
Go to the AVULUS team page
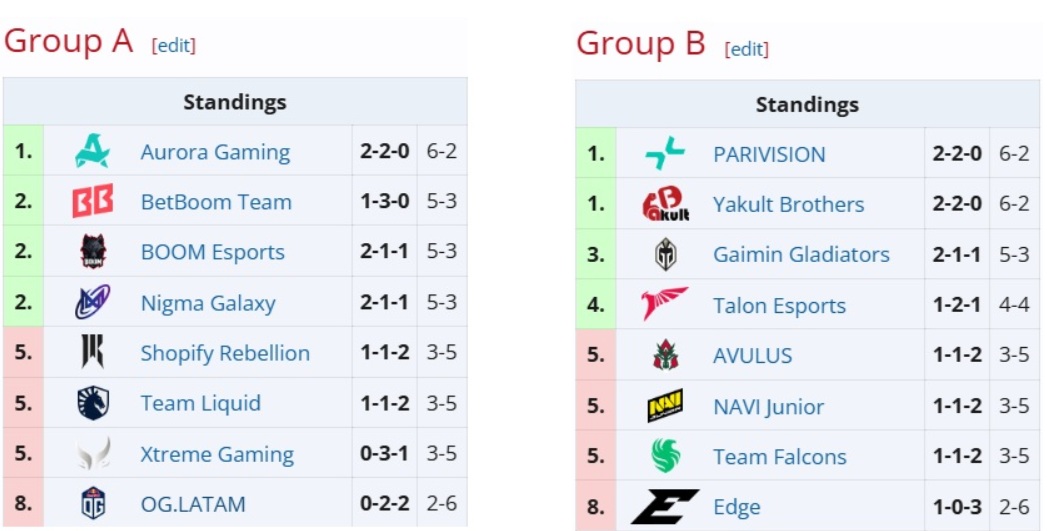753,355
